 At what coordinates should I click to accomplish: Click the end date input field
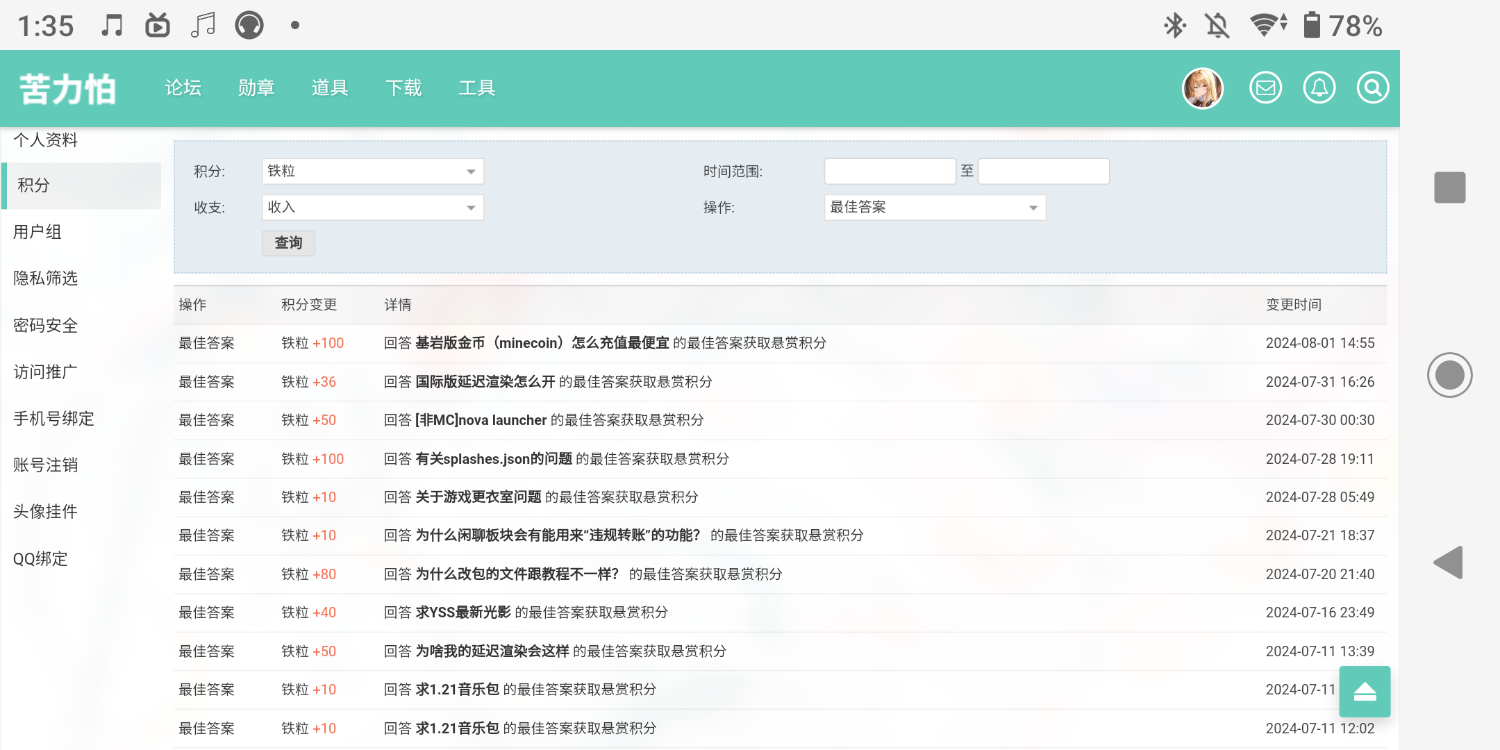1044,171
